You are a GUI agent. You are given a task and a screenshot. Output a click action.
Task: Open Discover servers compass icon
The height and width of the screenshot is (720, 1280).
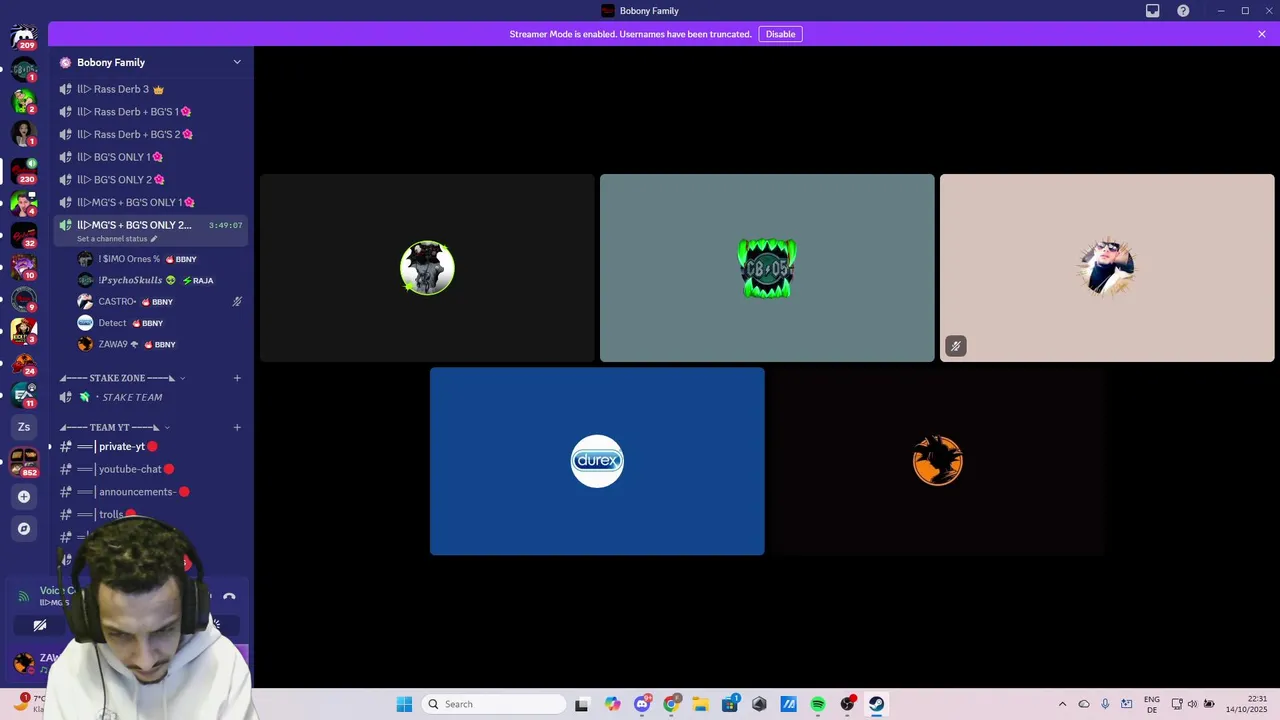click(x=24, y=528)
